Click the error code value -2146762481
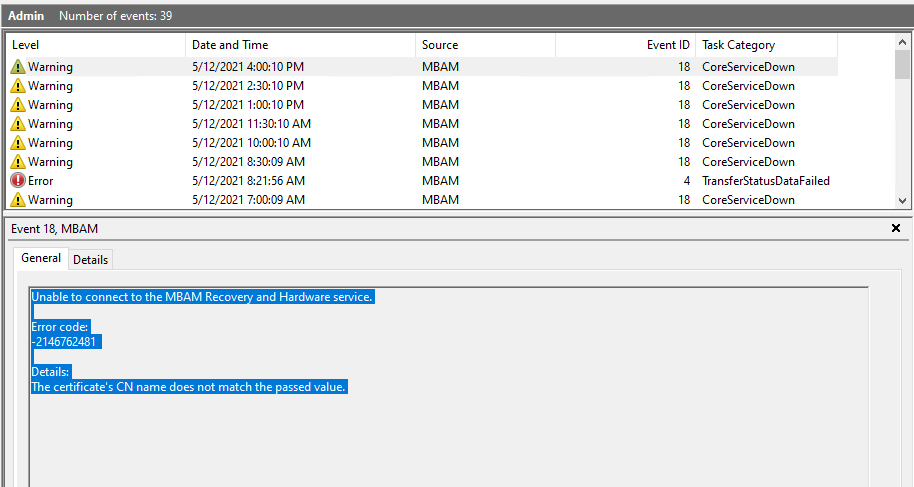Viewport: 914px width, 487px height. point(66,342)
